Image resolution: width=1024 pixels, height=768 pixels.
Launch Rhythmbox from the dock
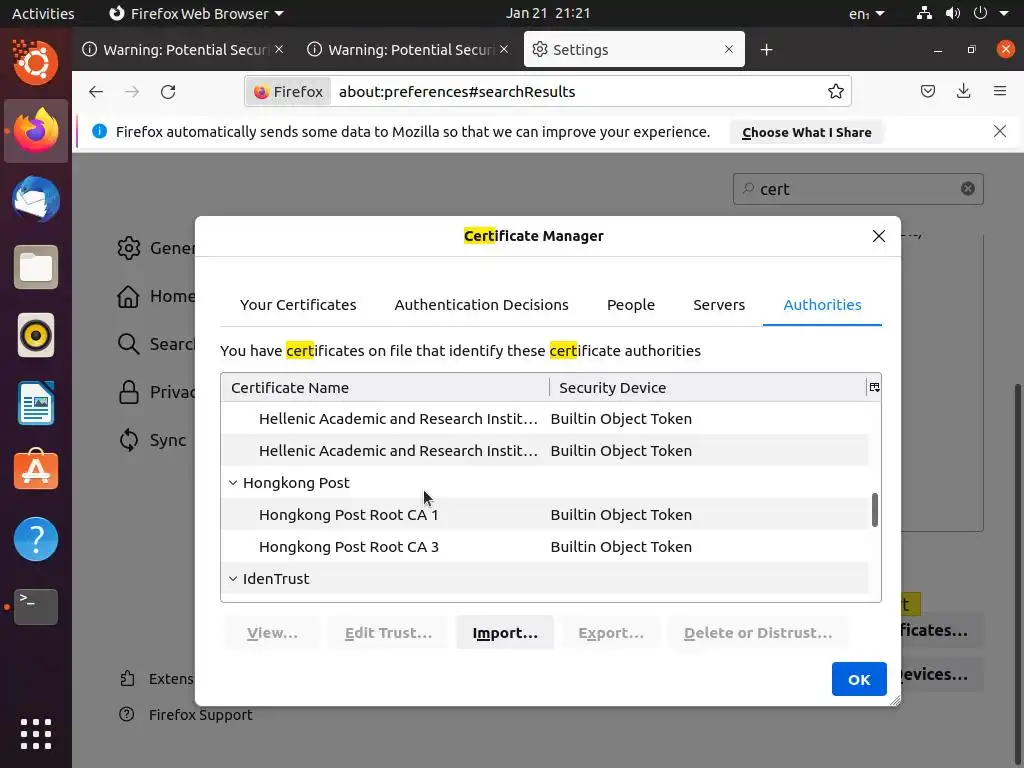[36, 336]
